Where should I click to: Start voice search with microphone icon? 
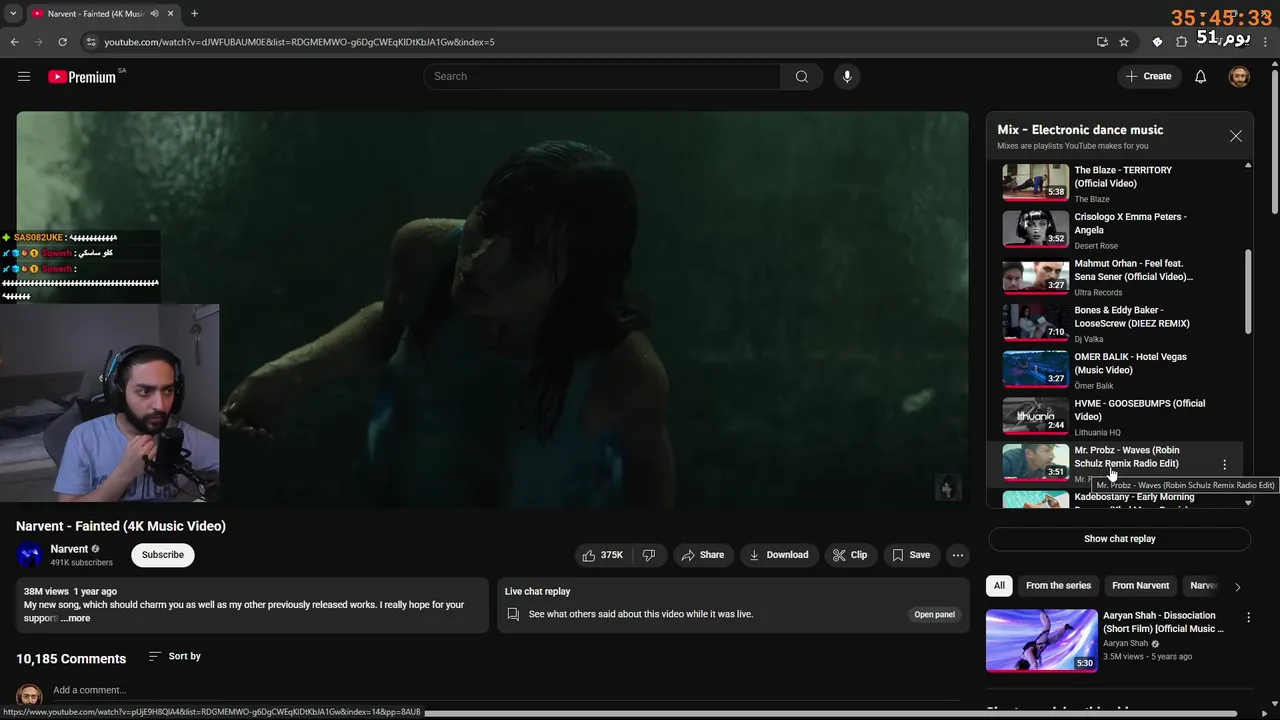coord(847,76)
